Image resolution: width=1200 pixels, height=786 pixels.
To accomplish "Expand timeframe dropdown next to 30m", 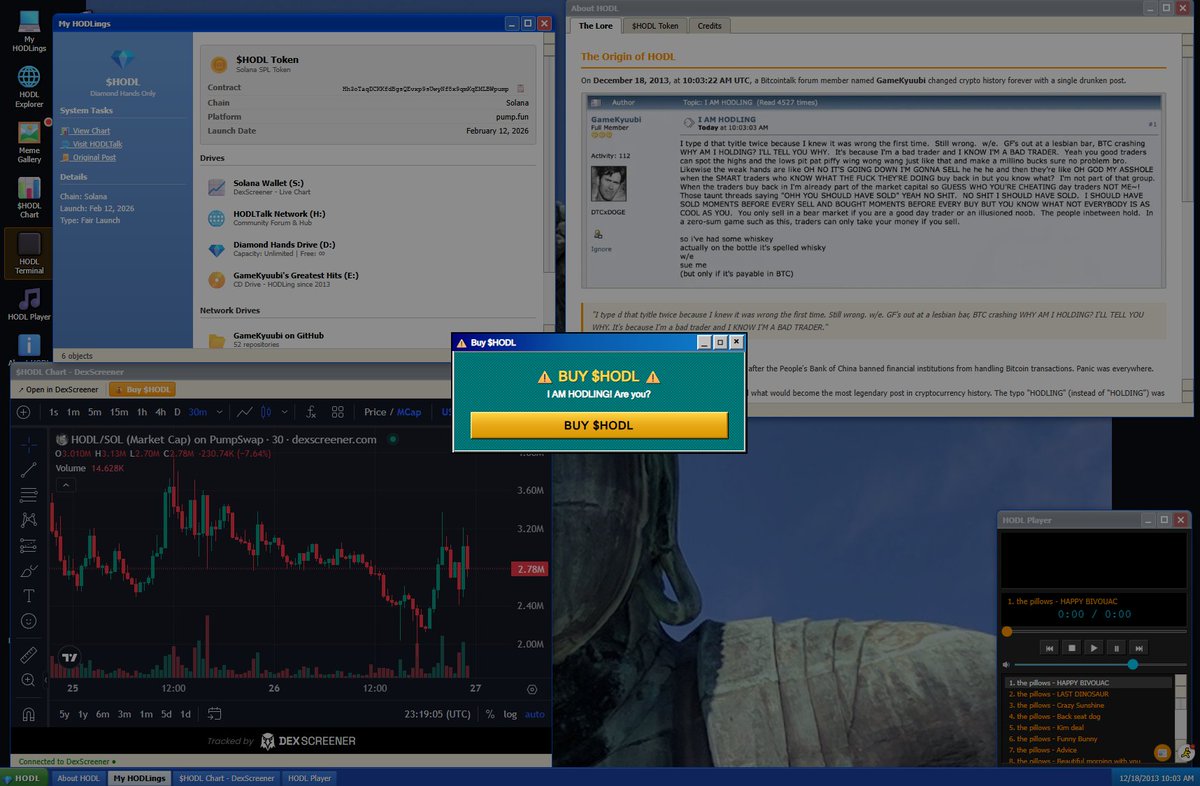I will tap(220, 412).
